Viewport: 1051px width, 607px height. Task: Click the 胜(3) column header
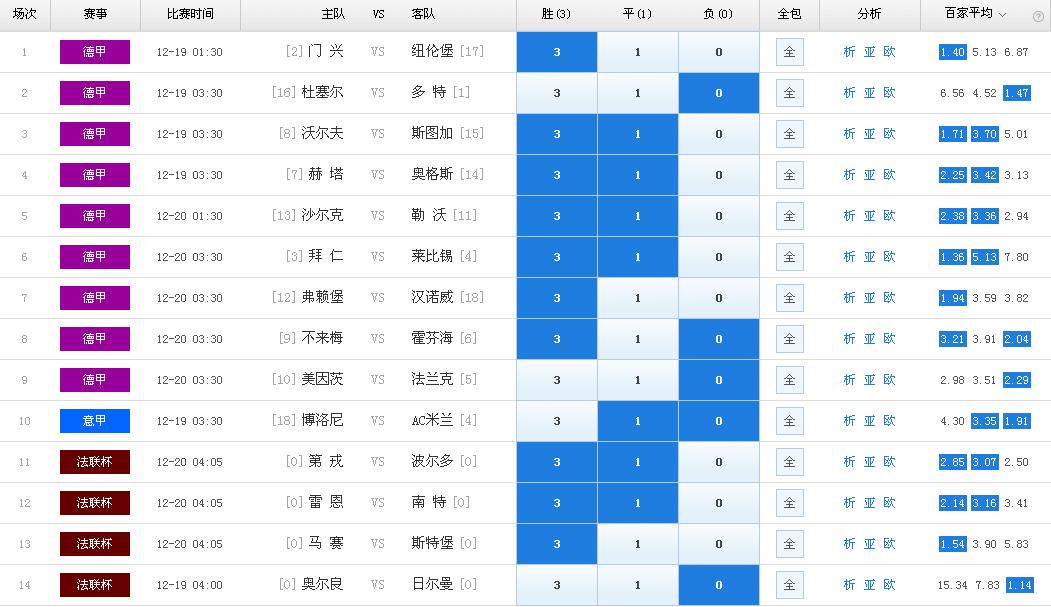(556, 14)
